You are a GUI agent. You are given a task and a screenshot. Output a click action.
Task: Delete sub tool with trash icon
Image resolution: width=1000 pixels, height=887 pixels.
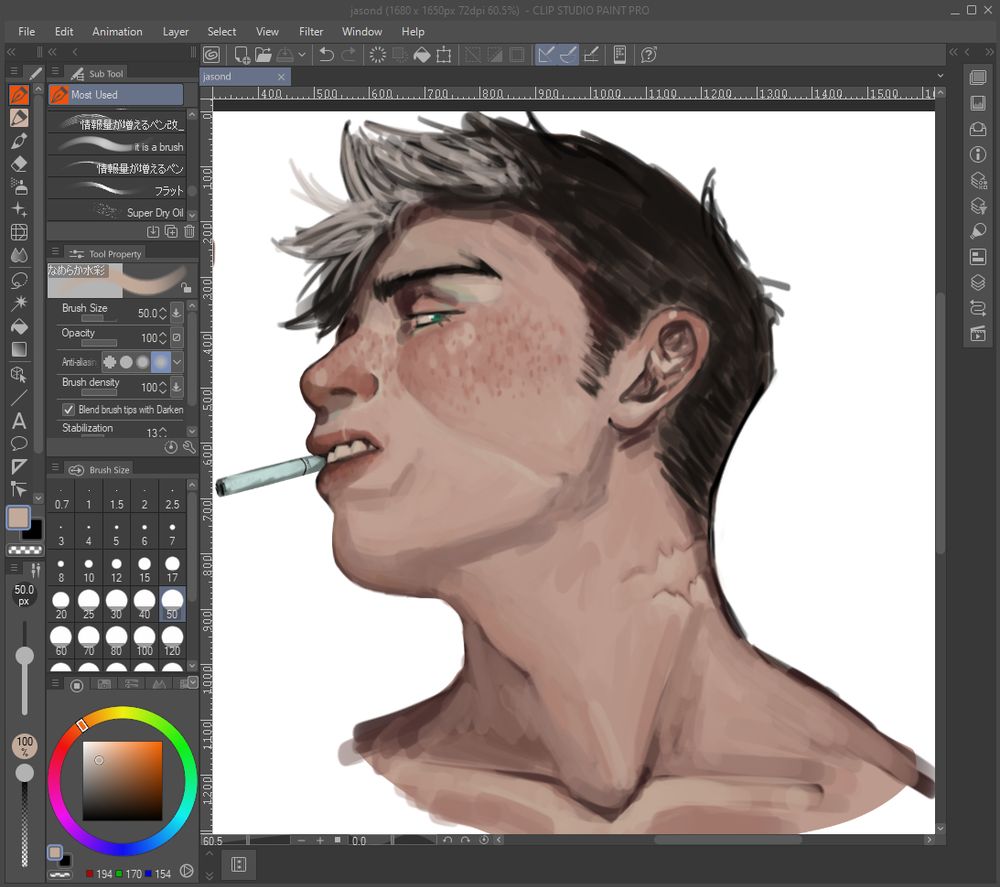click(x=189, y=232)
